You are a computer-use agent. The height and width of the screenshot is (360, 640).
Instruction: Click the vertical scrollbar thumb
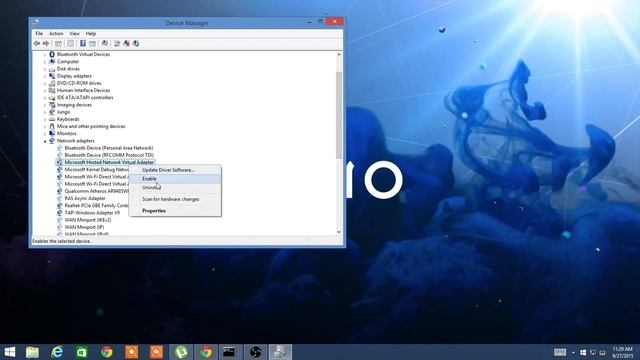click(339, 115)
